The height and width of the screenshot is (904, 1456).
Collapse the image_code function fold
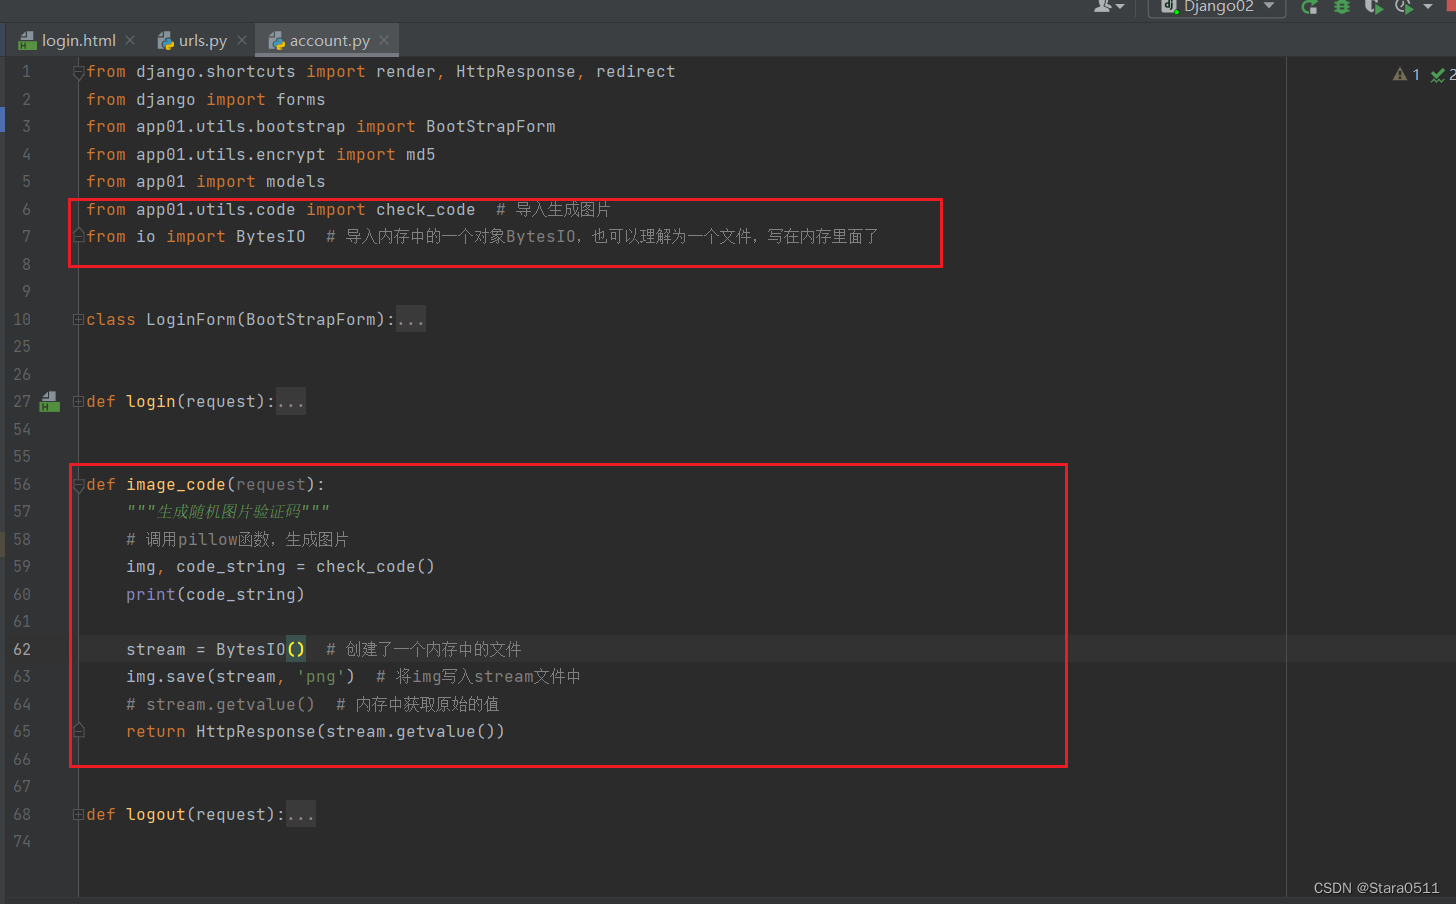tap(78, 485)
